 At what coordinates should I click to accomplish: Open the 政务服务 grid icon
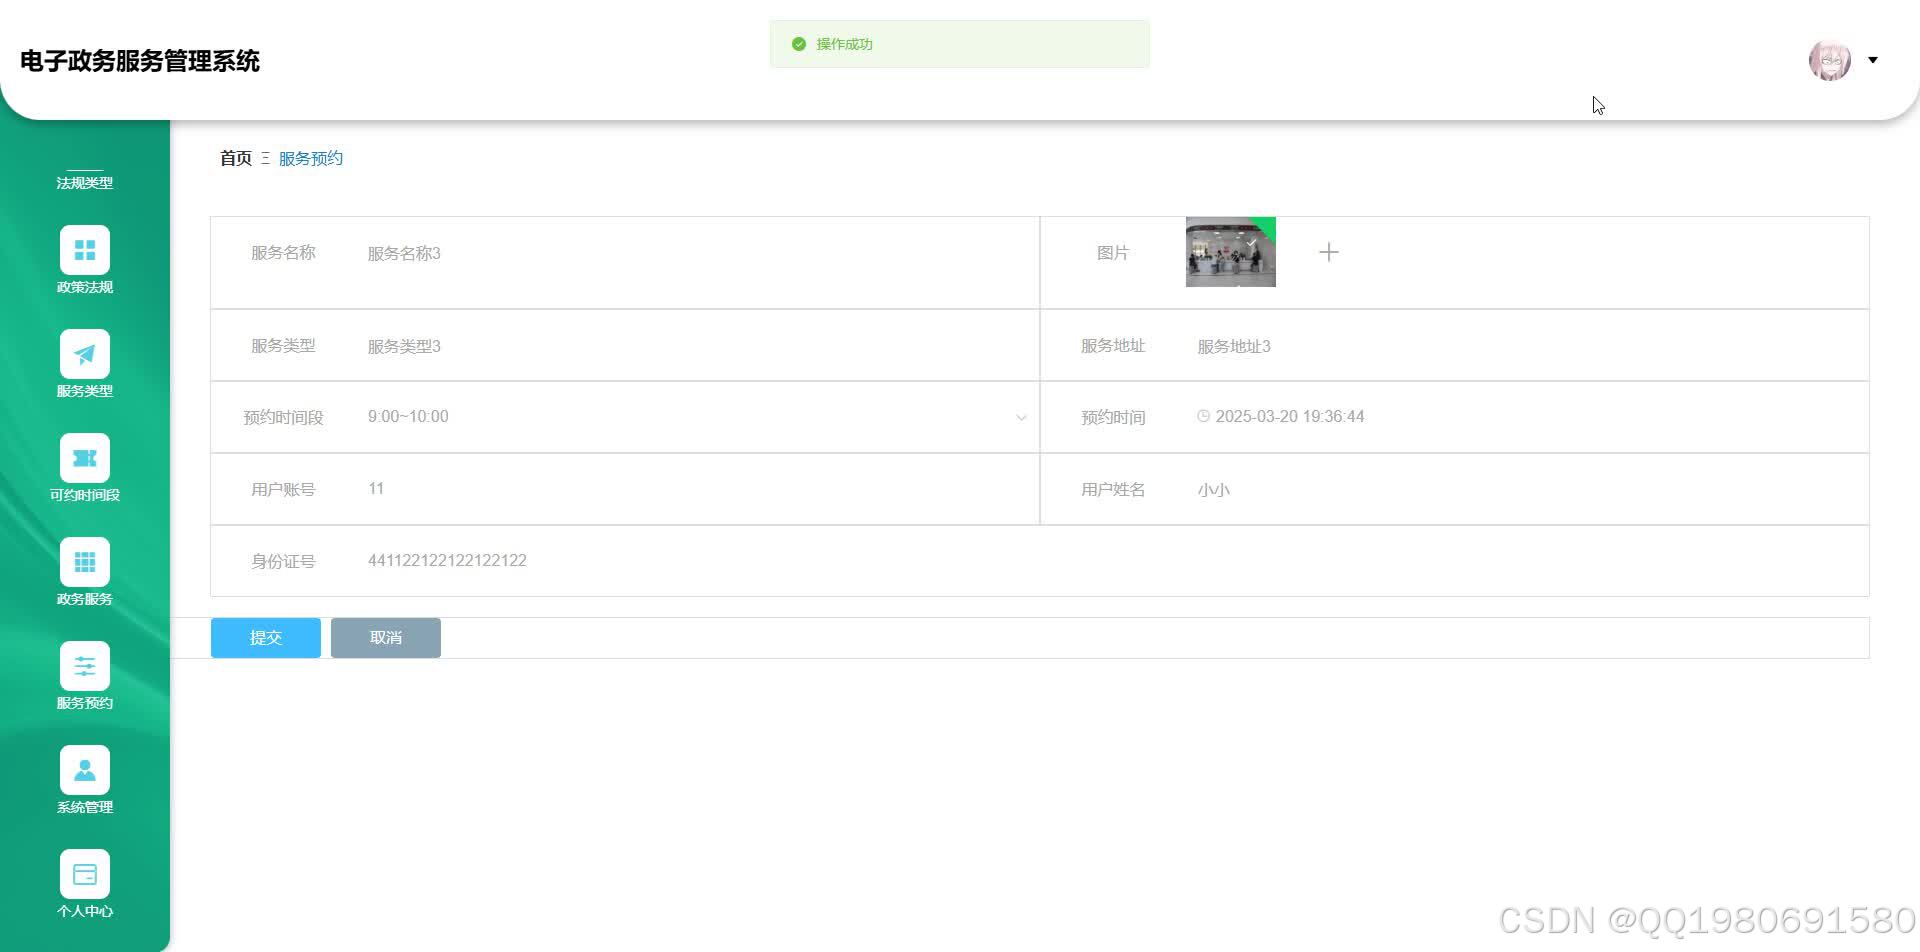pyautogui.click(x=85, y=562)
